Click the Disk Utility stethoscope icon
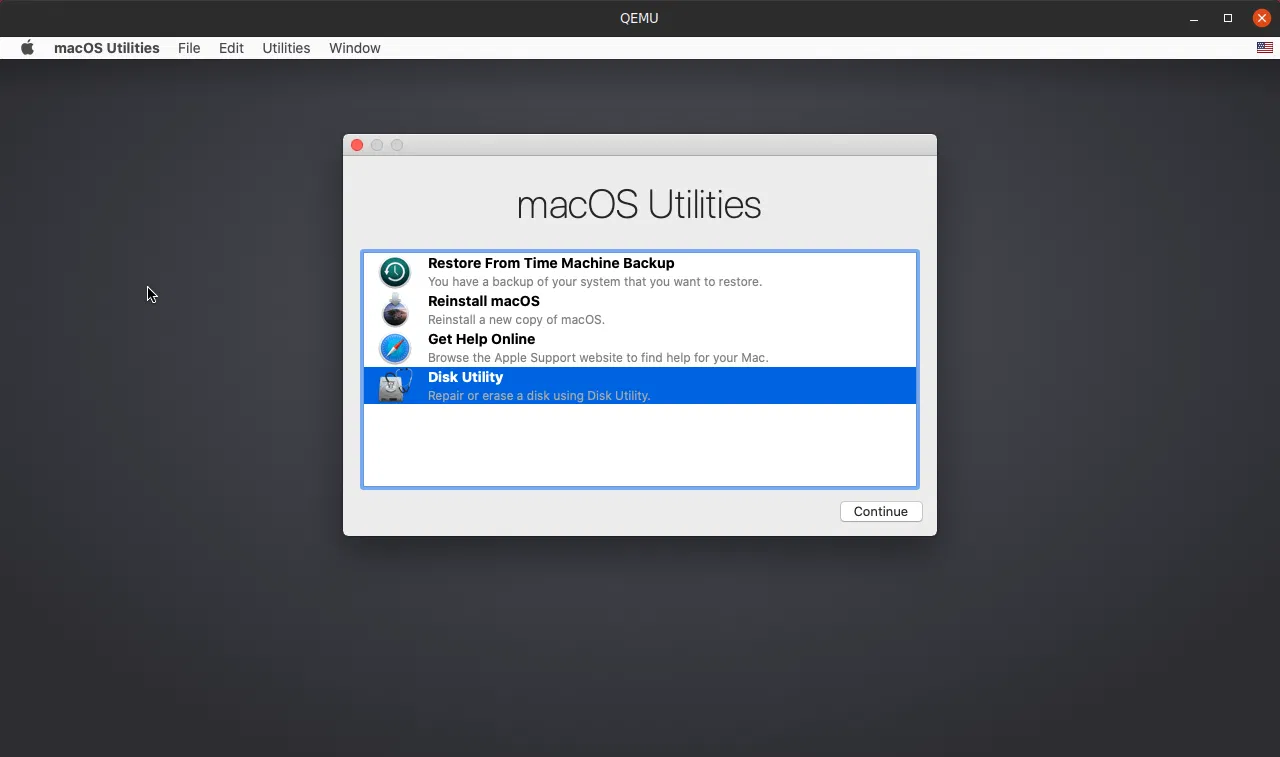 pyautogui.click(x=395, y=386)
